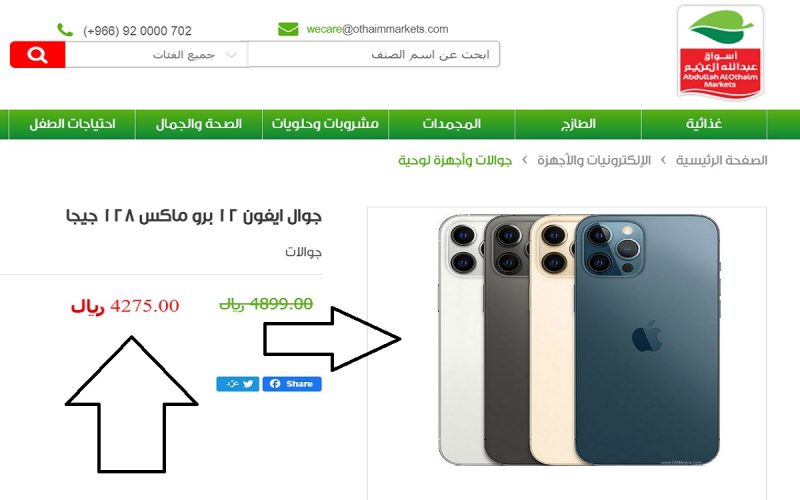The image size is (800, 500).
Task: Tweet the product via Twitter button
Action: pyautogui.click(x=238, y=384)
